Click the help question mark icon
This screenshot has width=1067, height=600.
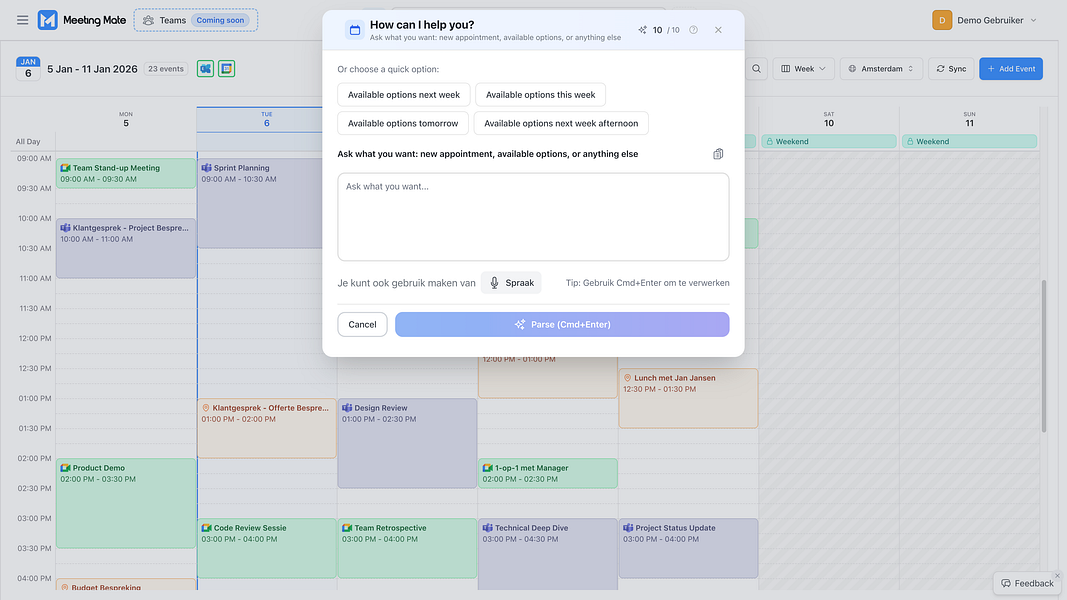(693, 30)
